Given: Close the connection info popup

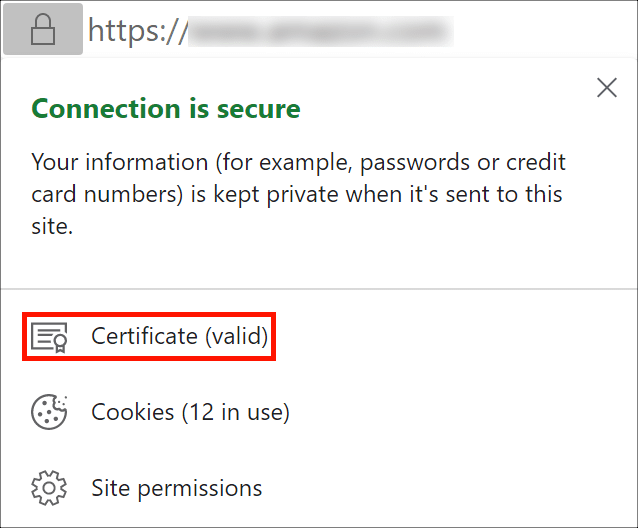Looking at the screenshot, I should [x=606, y=88].
